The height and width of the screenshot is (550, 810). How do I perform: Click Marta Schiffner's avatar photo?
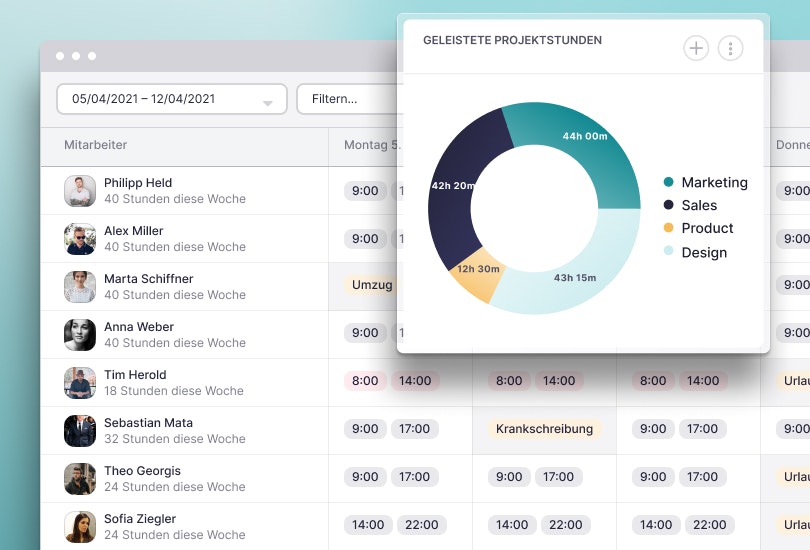pos(80,287)
